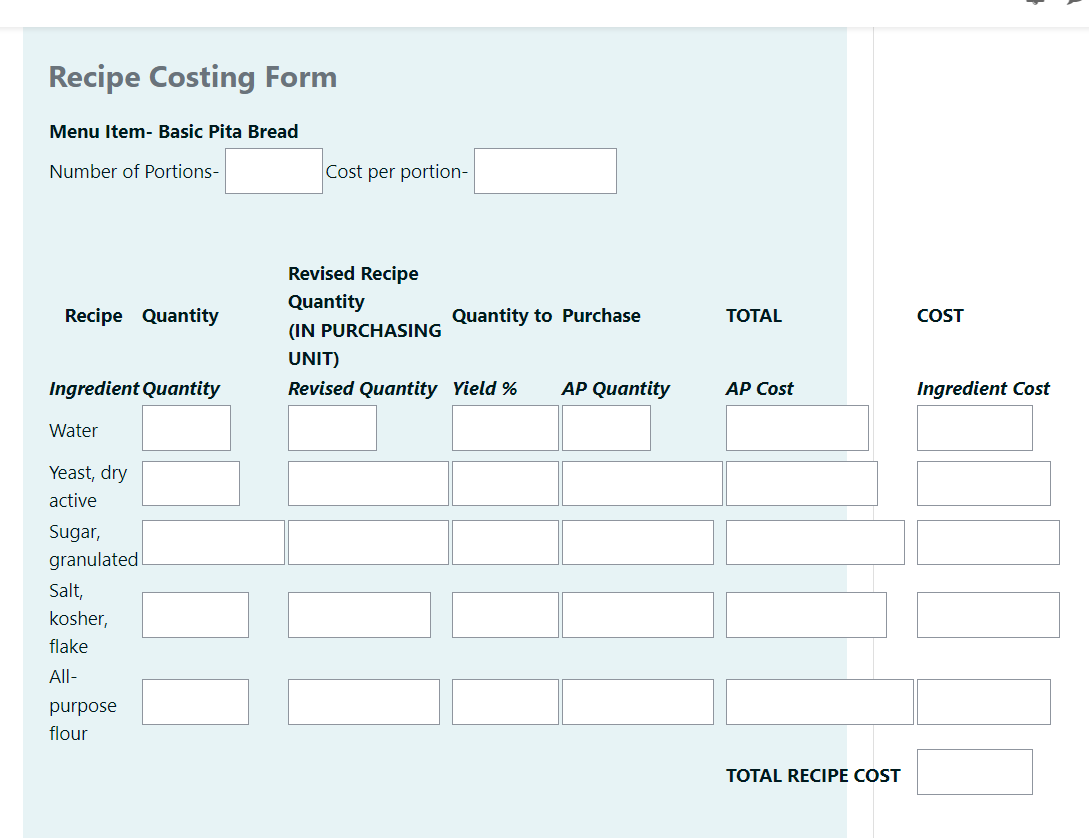Select the Quantity field for All-purpose flour

pyautogui.click(x=195, y=701)
